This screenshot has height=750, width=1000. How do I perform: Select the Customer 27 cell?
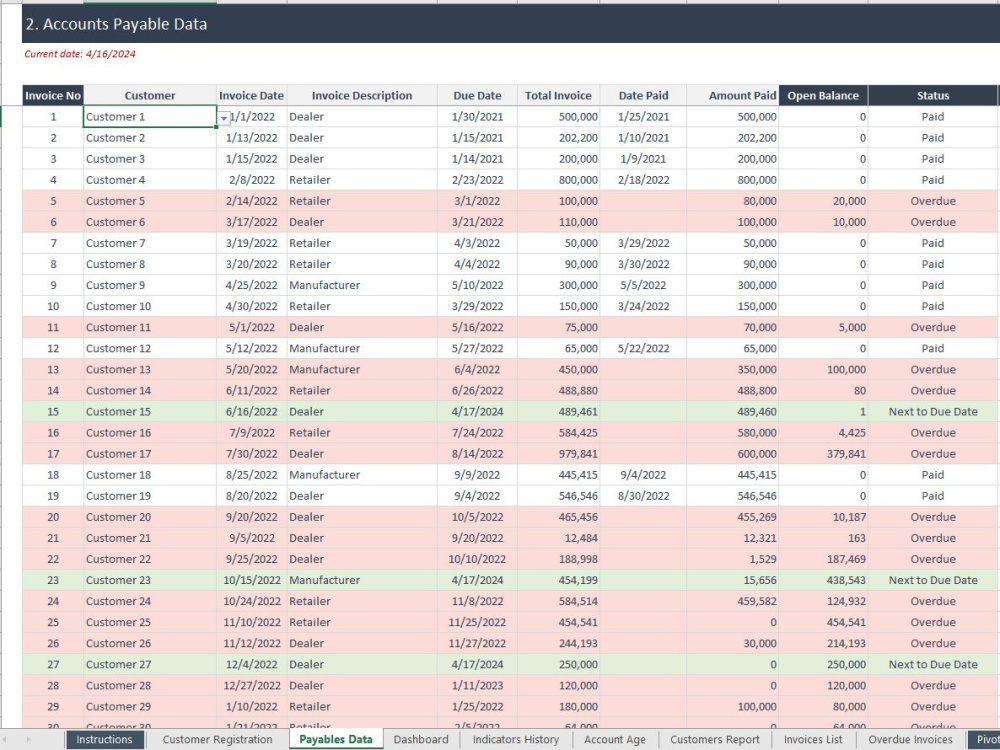(x=150, y=664)
